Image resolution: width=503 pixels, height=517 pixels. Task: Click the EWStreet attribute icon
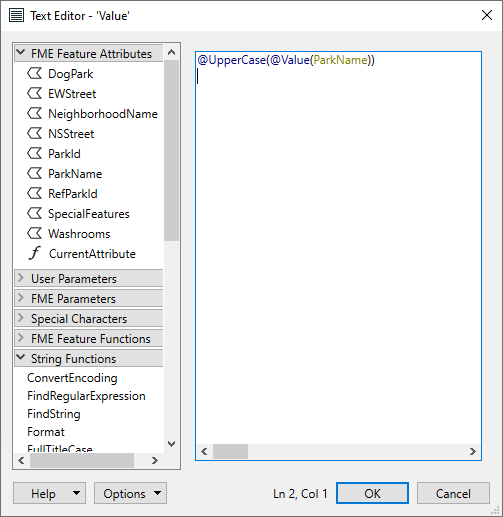35,93
